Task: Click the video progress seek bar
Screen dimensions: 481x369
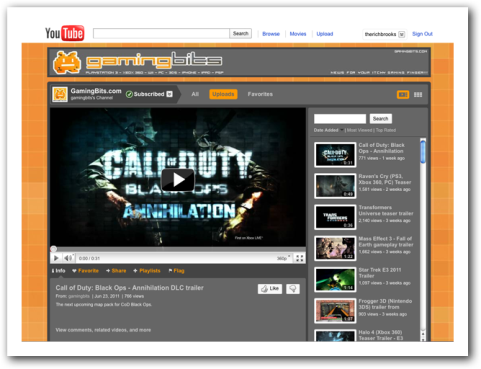Action: [178, 249]
